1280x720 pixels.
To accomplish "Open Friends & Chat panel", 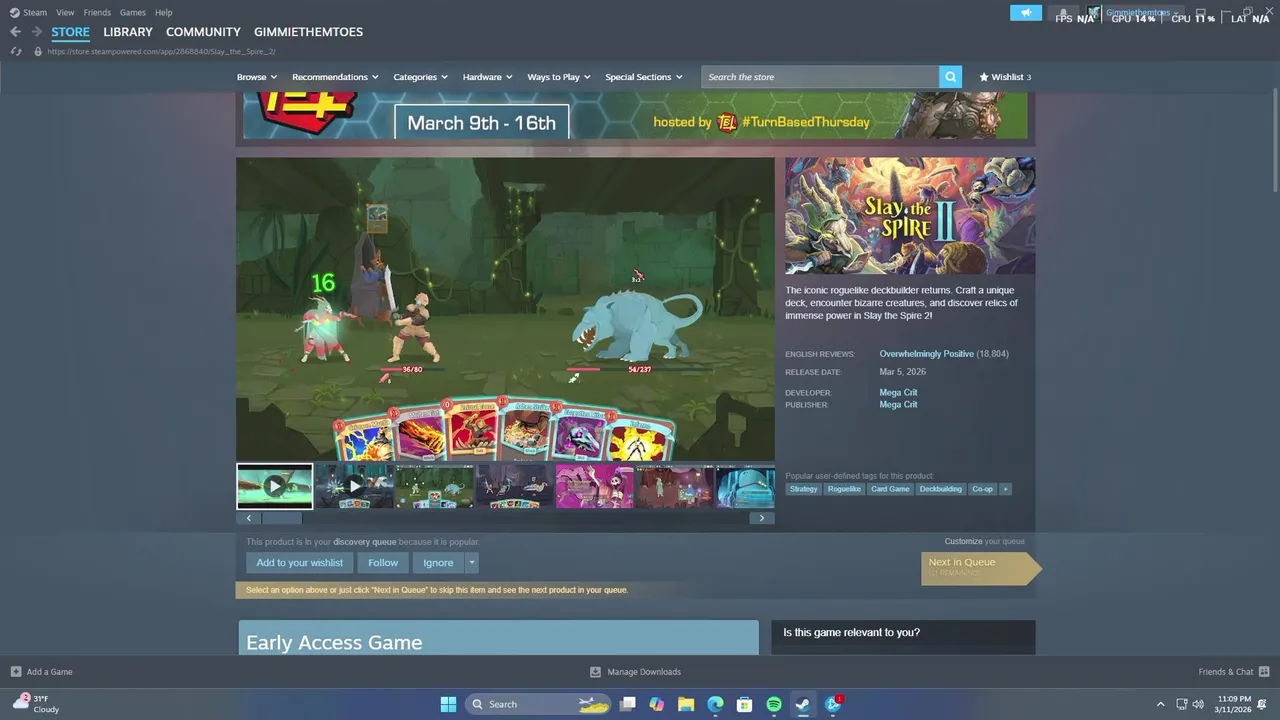I will [x=1233, y=672].
